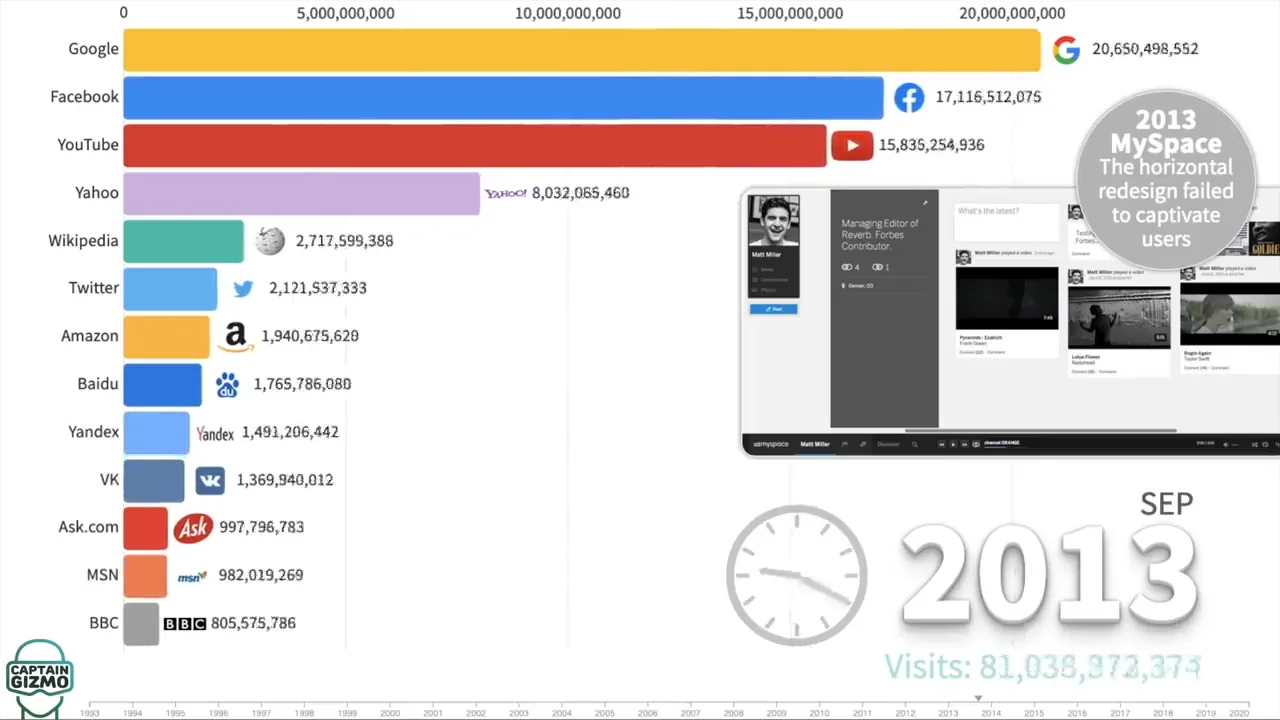Click the 'BBC' axis label
This screenshot has width=1280, height=720.
coord(104,623)
